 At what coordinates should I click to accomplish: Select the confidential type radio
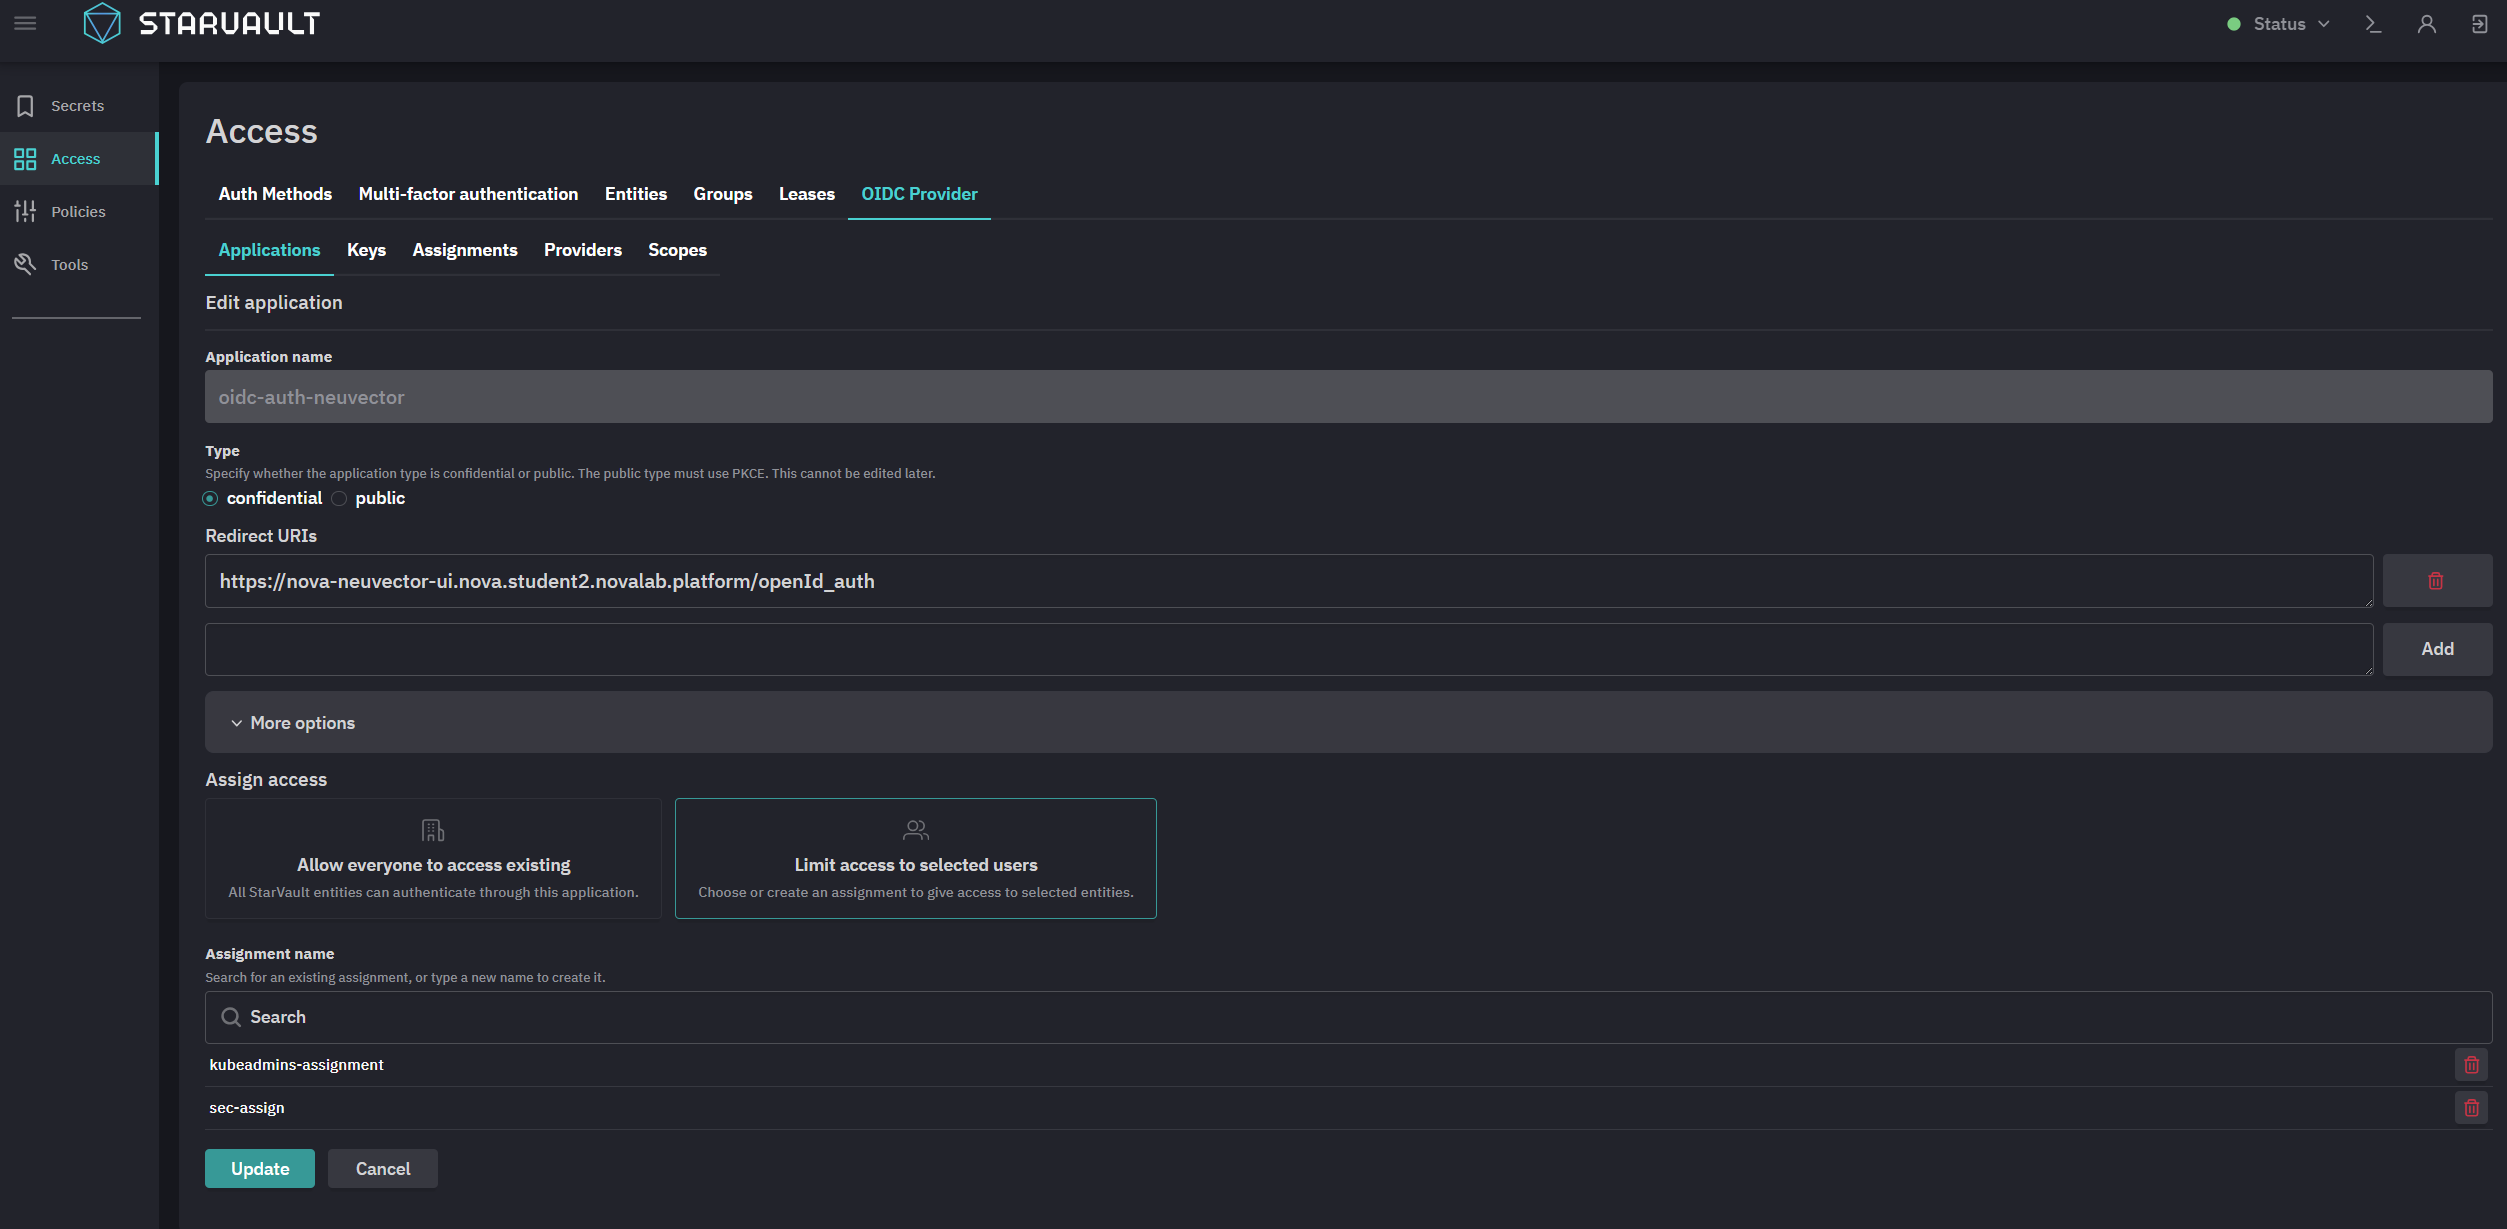click(x=210, y=499)
